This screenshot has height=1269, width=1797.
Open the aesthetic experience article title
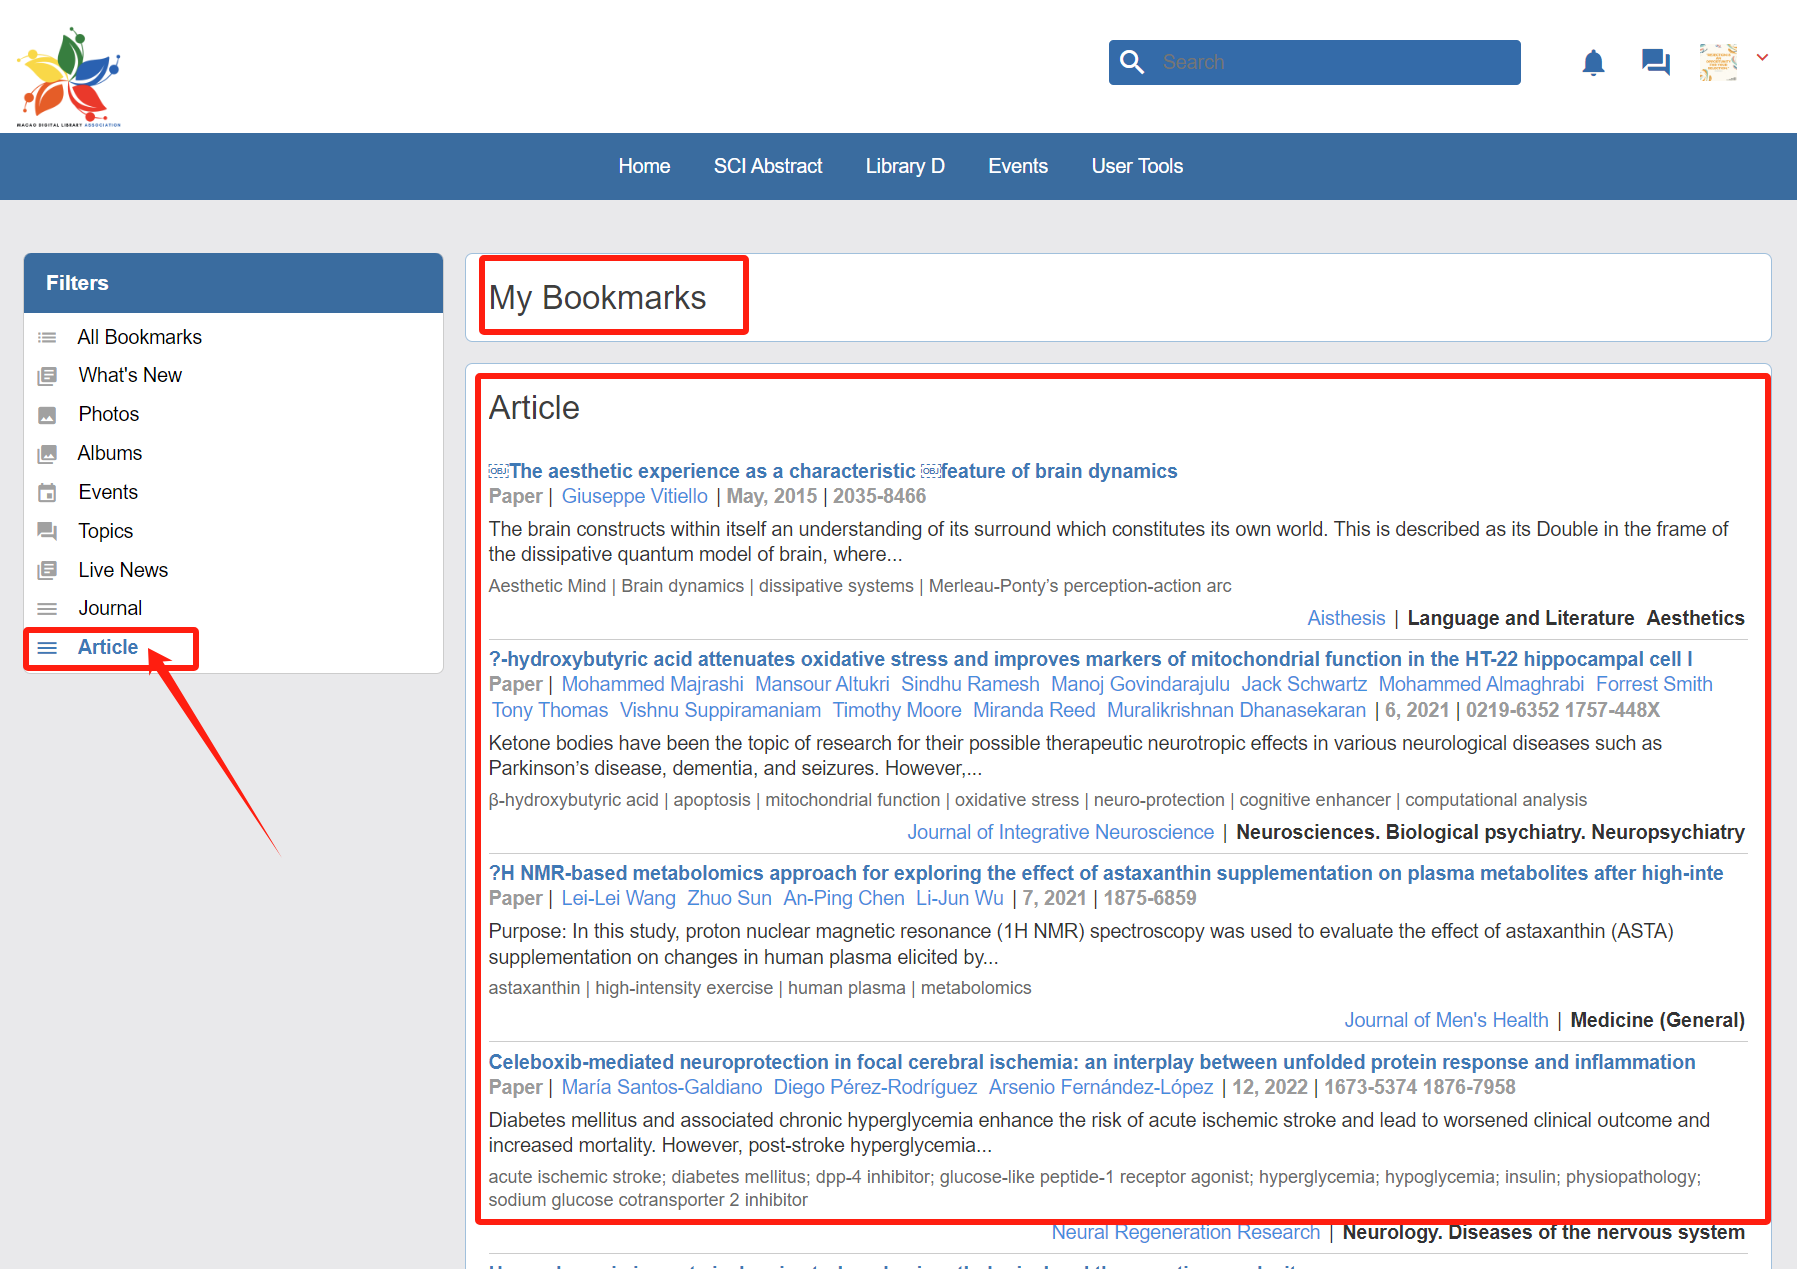tap(842, 471)
